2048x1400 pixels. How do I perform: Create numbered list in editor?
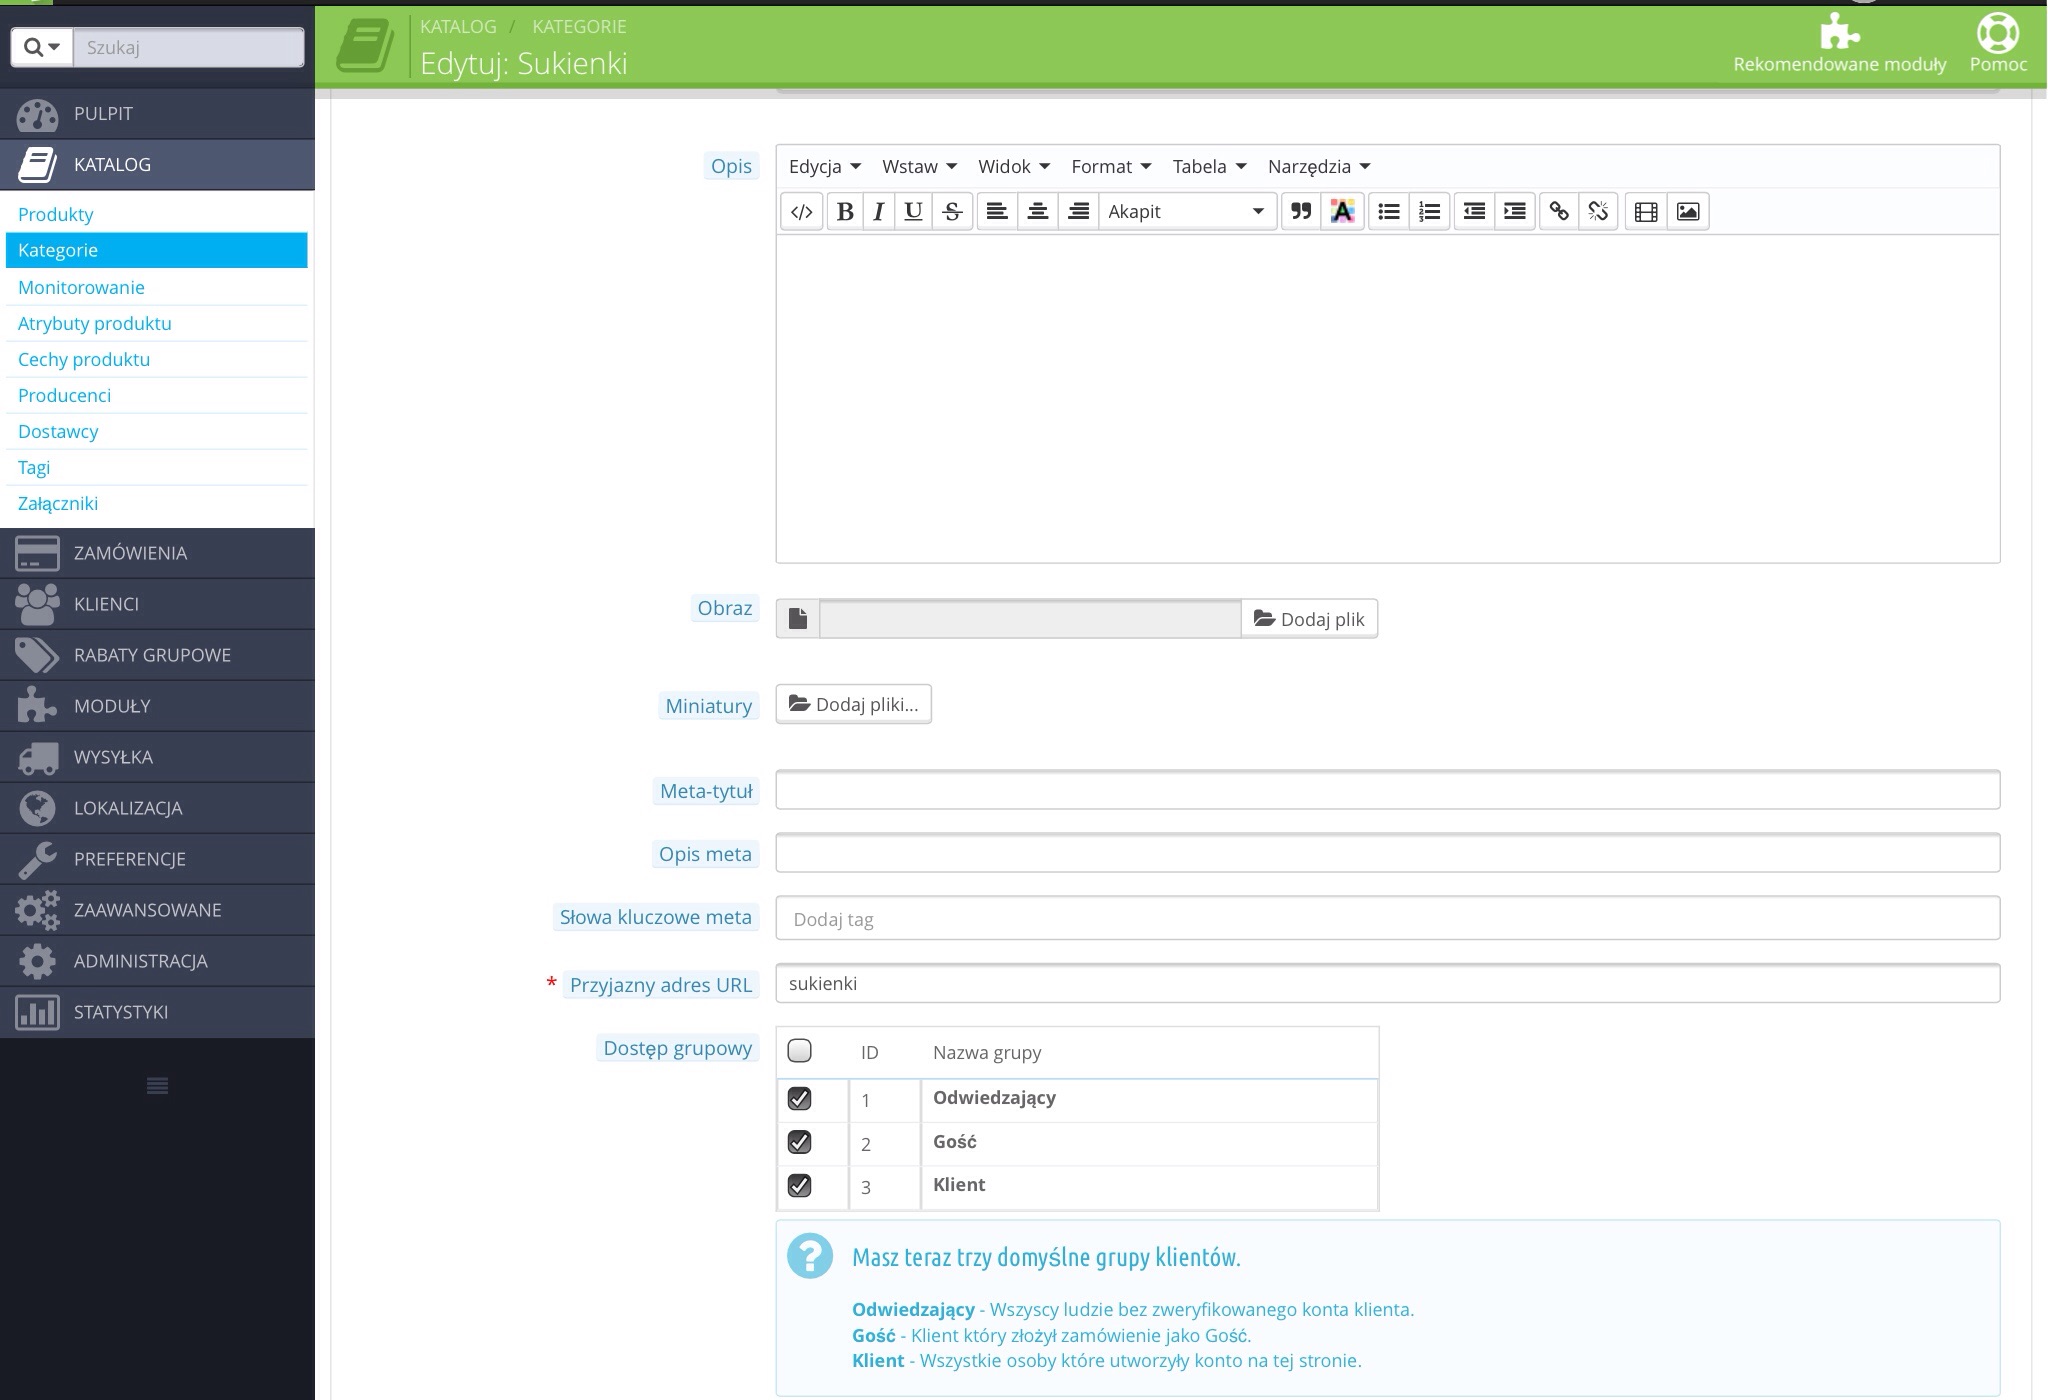click(1430, 211)
